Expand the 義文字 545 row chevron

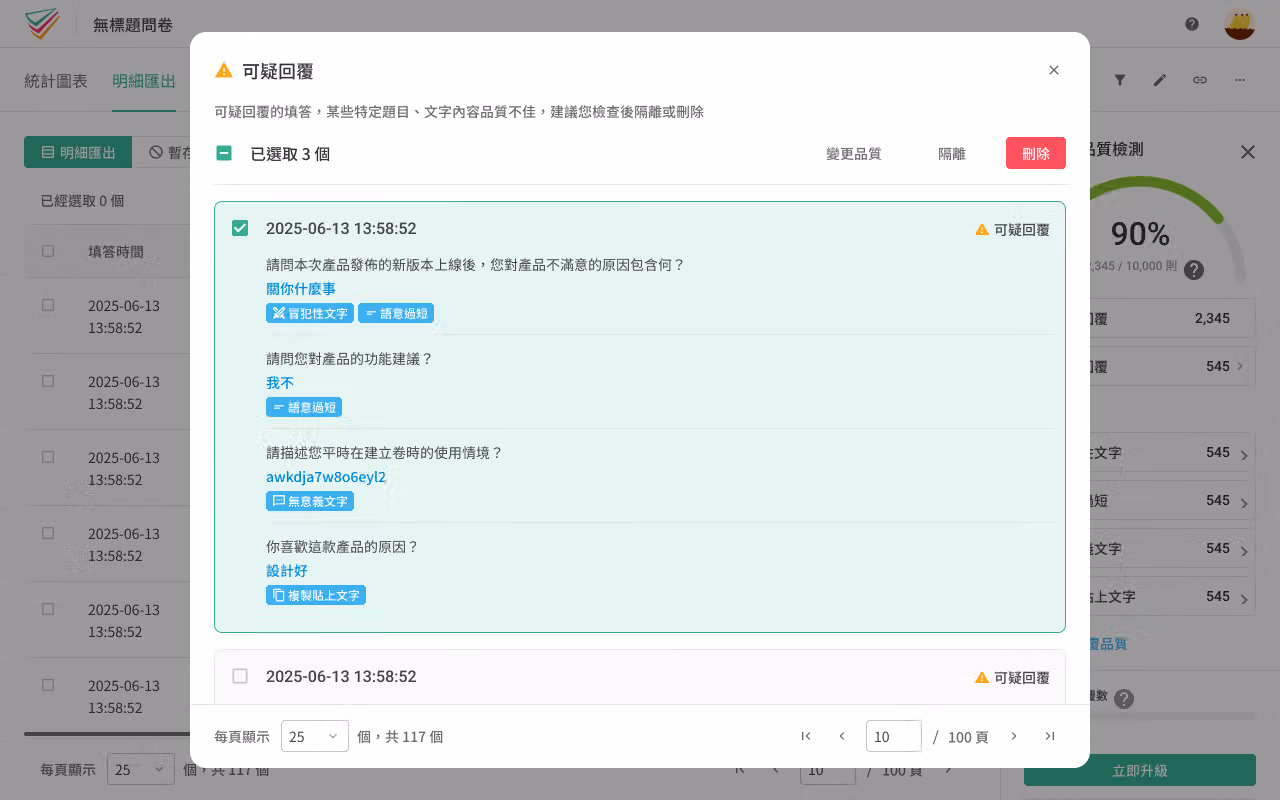1244,551
